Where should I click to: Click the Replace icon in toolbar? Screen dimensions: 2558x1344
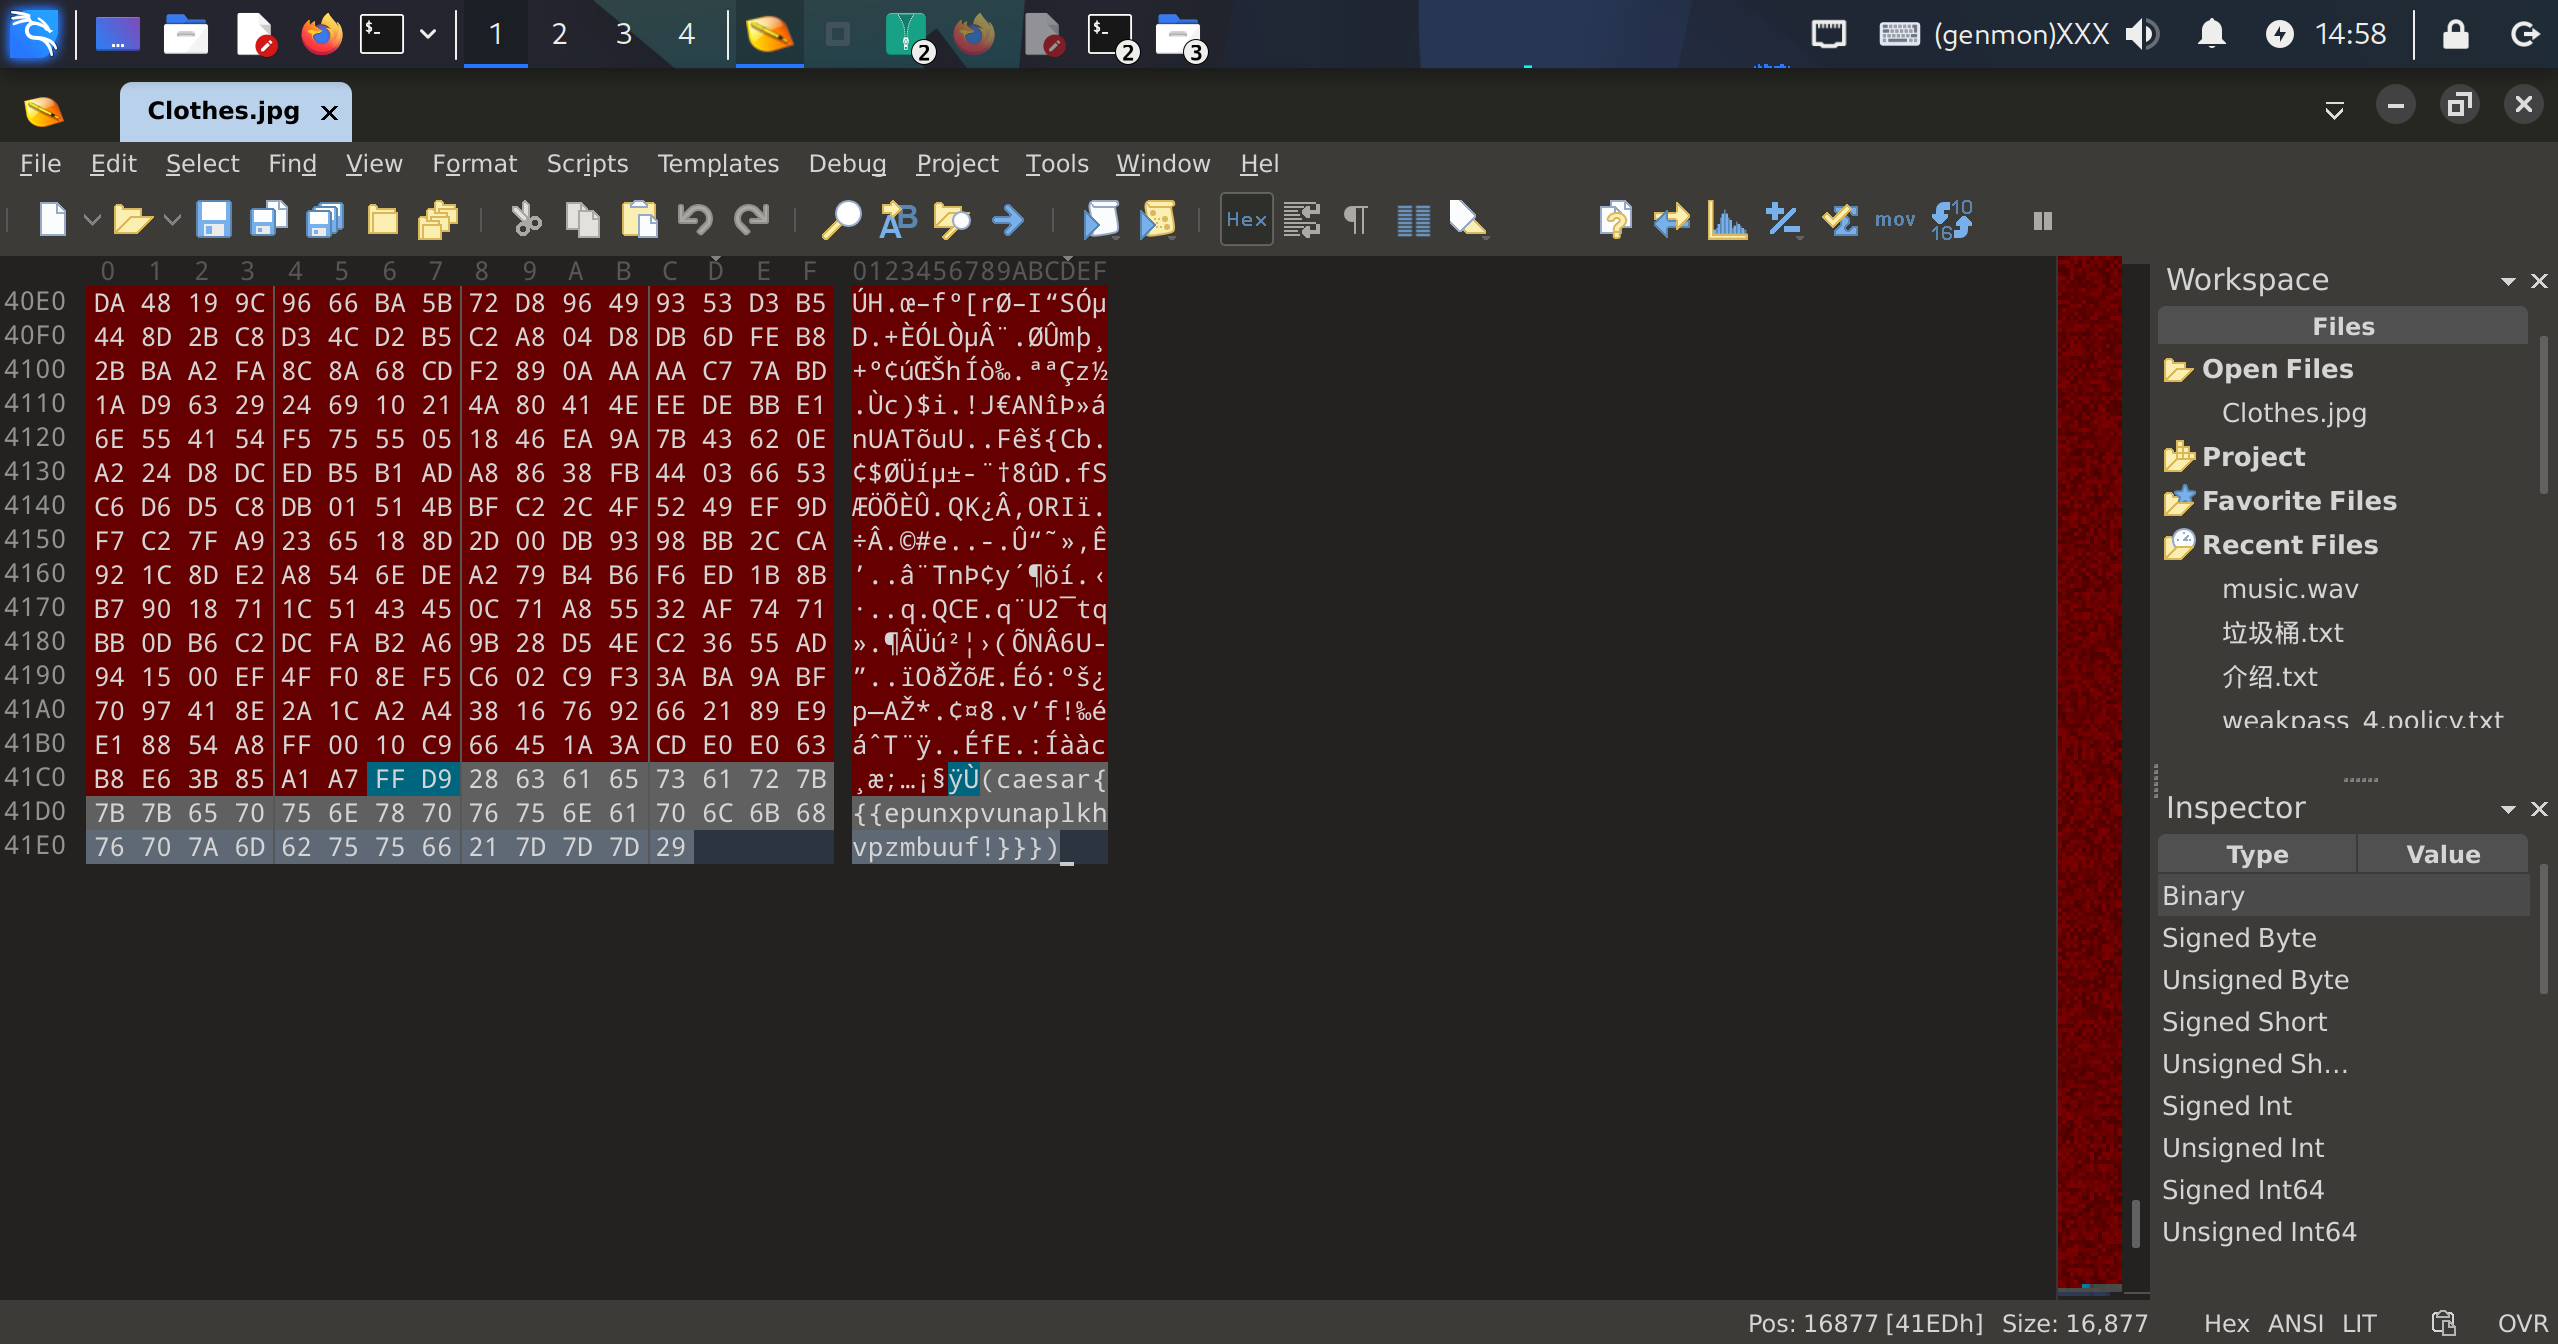[897, 220]
